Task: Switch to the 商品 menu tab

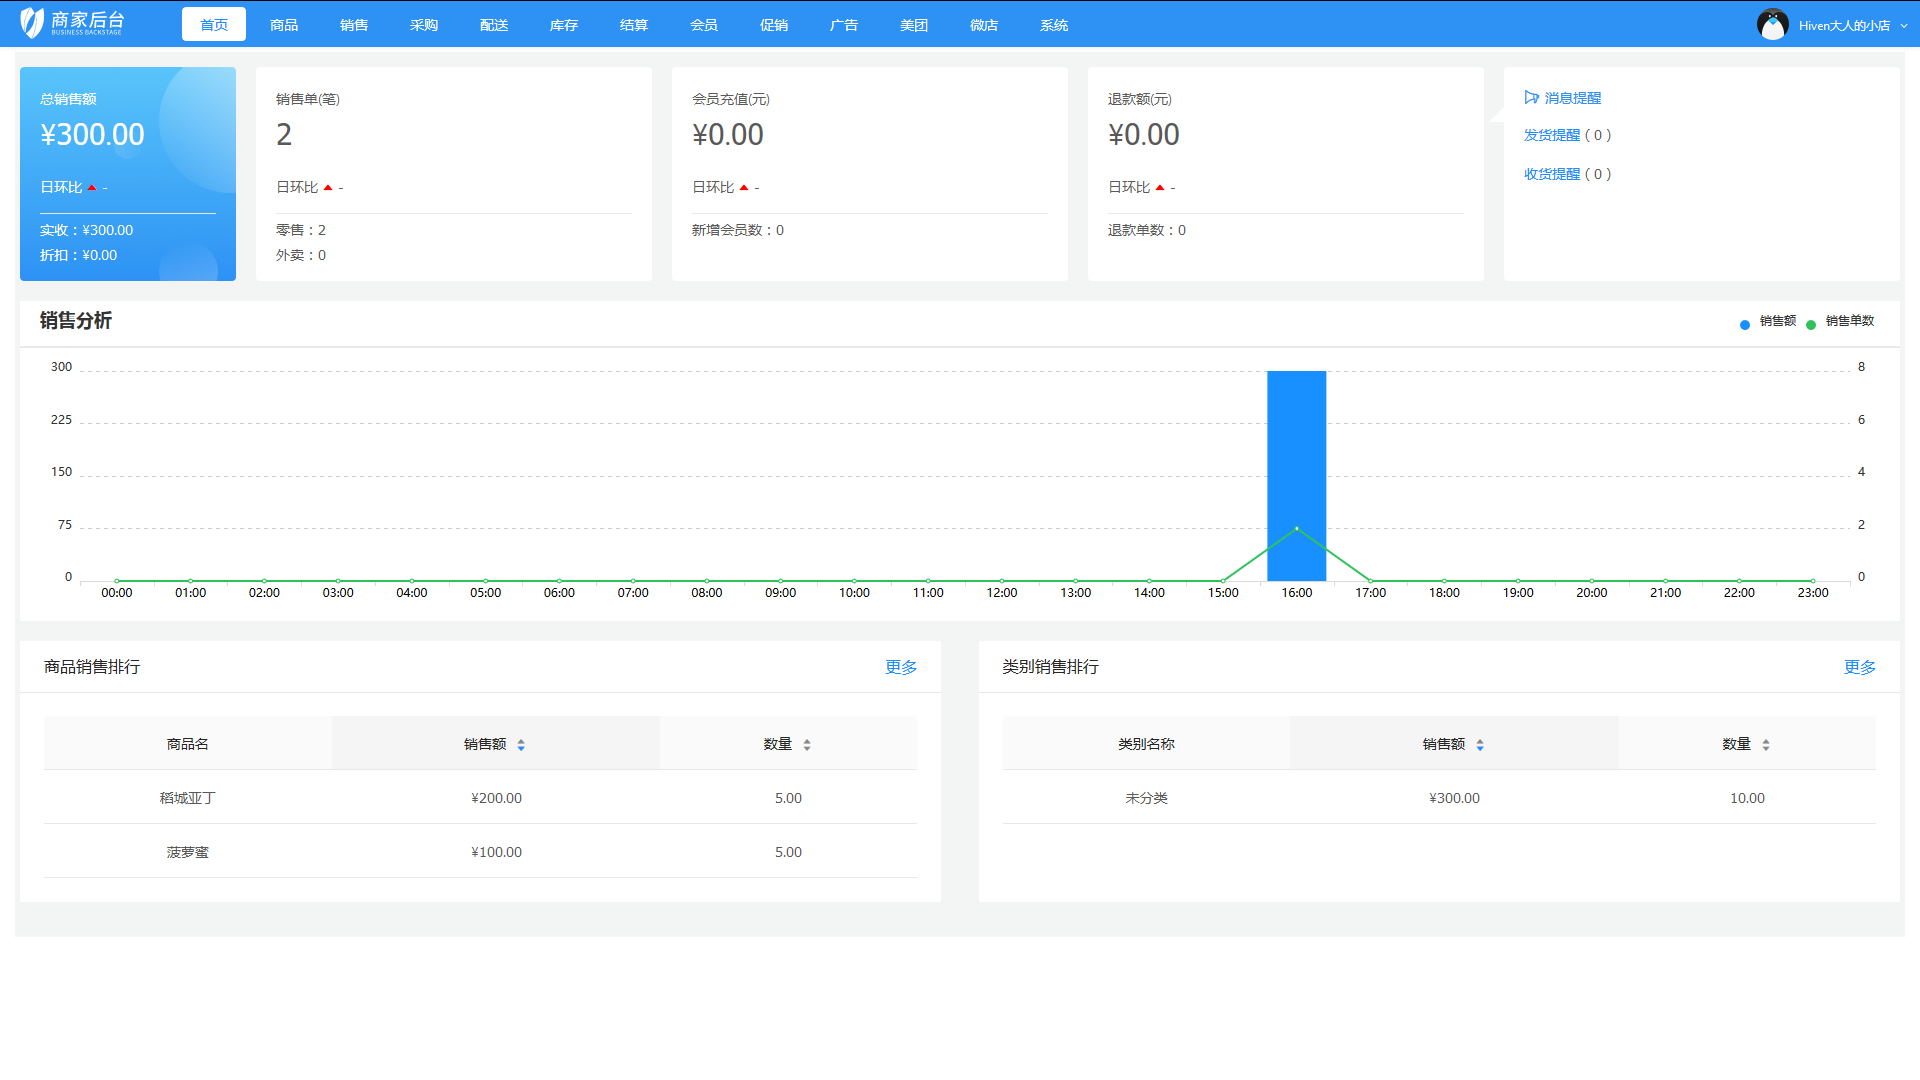Action: 283,24
